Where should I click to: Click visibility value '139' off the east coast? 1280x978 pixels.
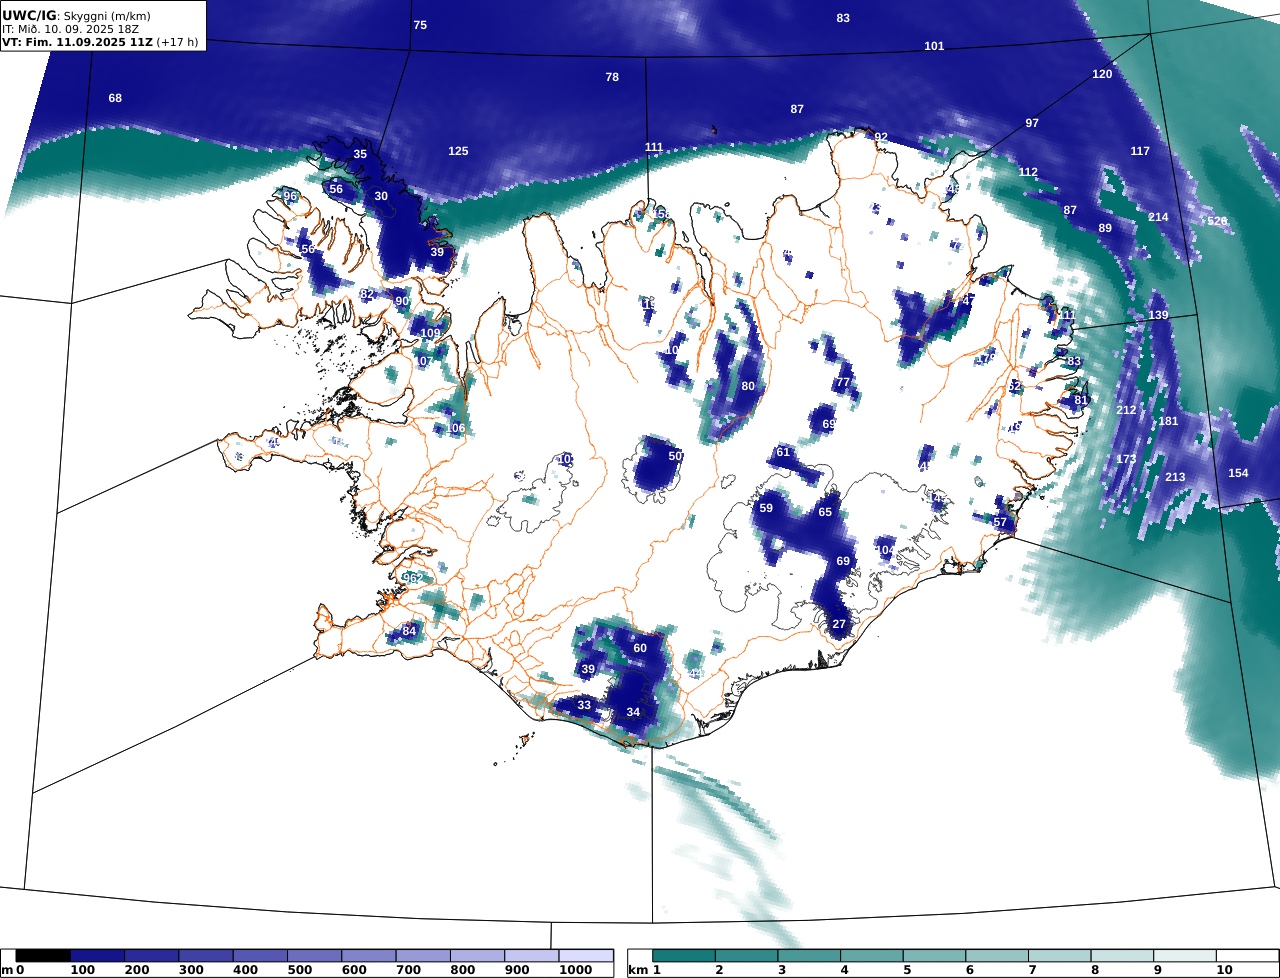[1158, 315]
